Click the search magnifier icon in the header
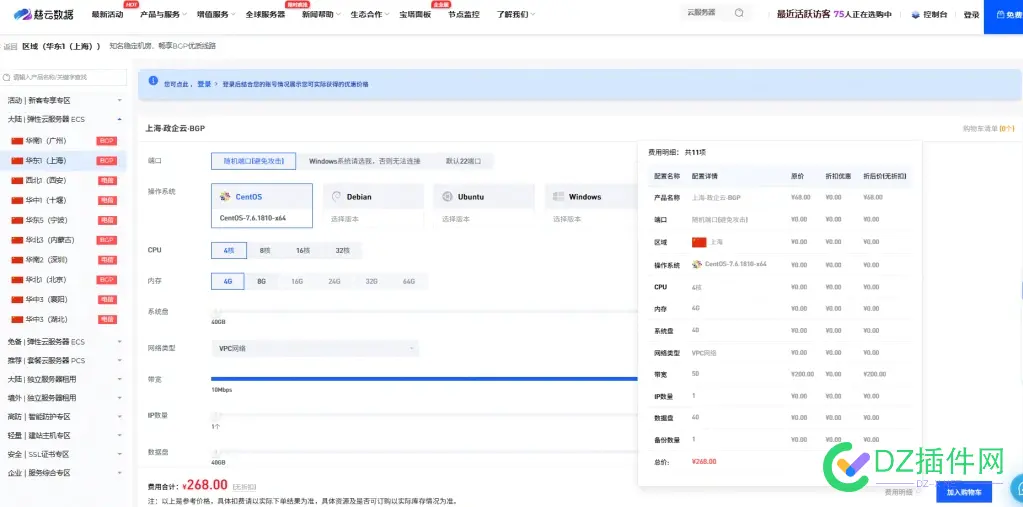Viewport: 1023px width, 507px height. tap(739, 13)
